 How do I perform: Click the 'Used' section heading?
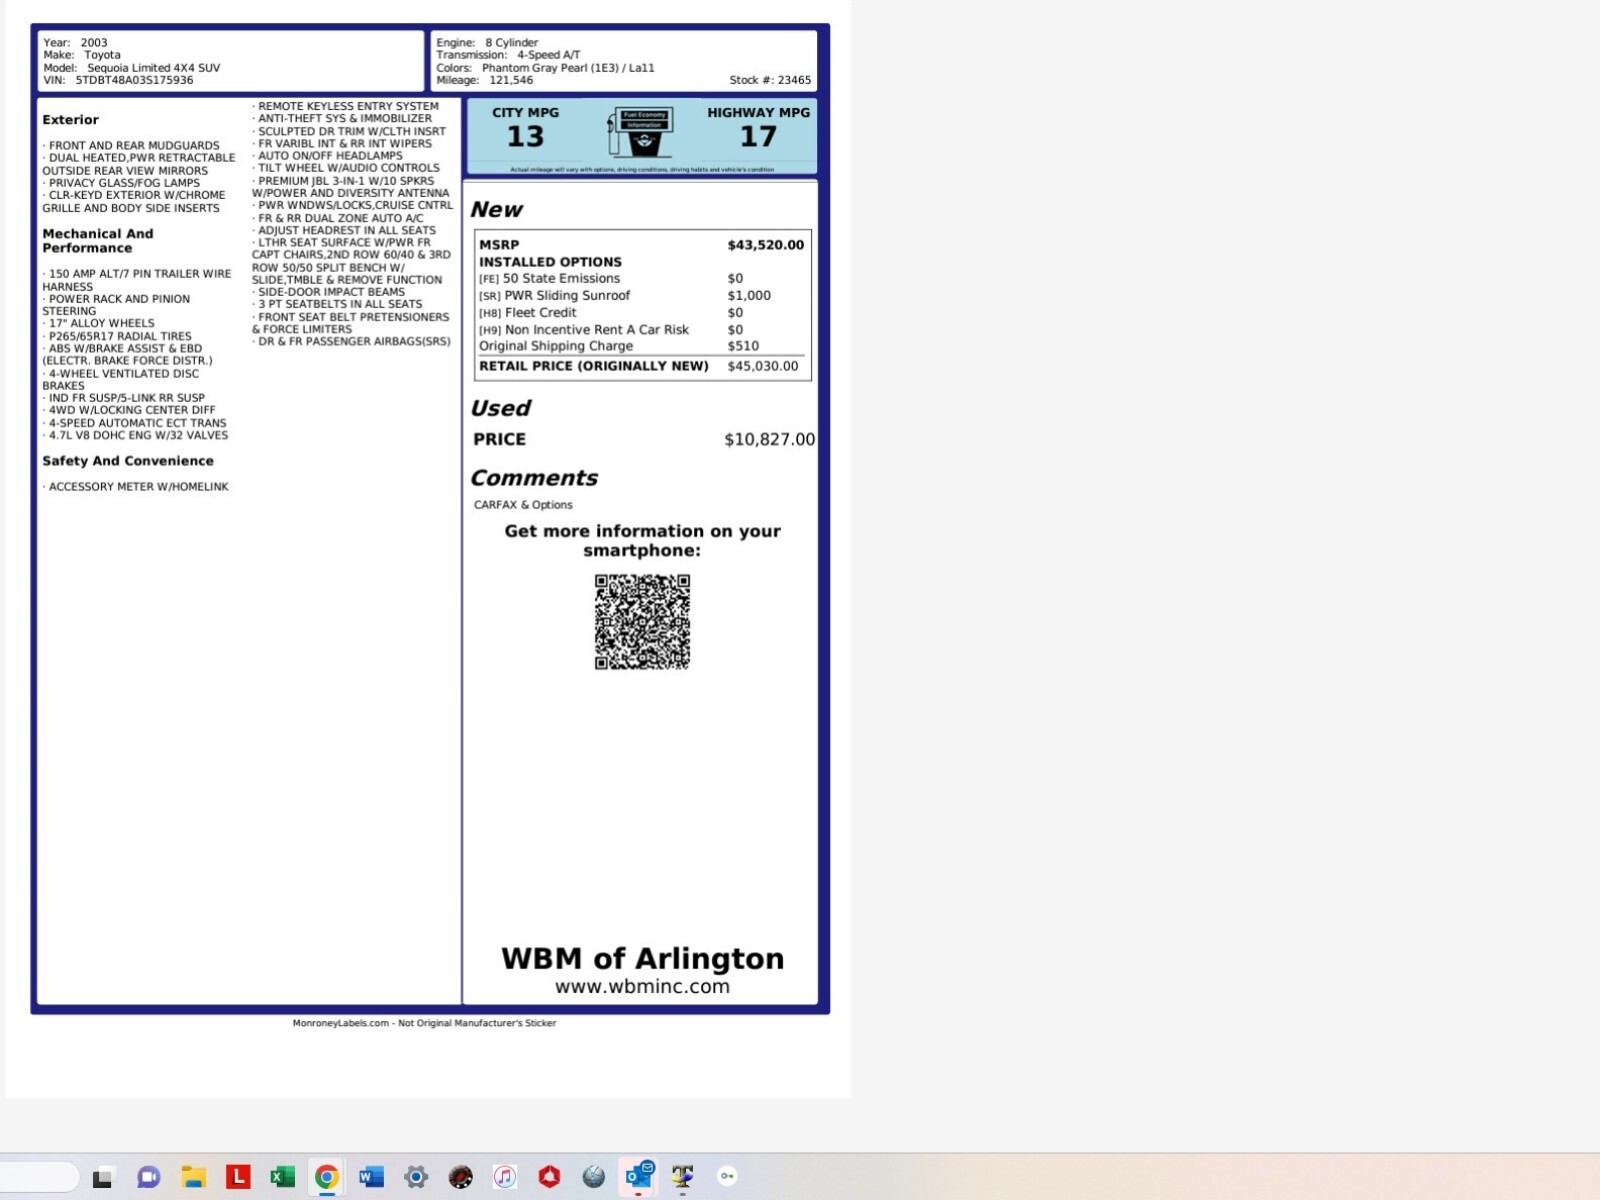[500, 408]
